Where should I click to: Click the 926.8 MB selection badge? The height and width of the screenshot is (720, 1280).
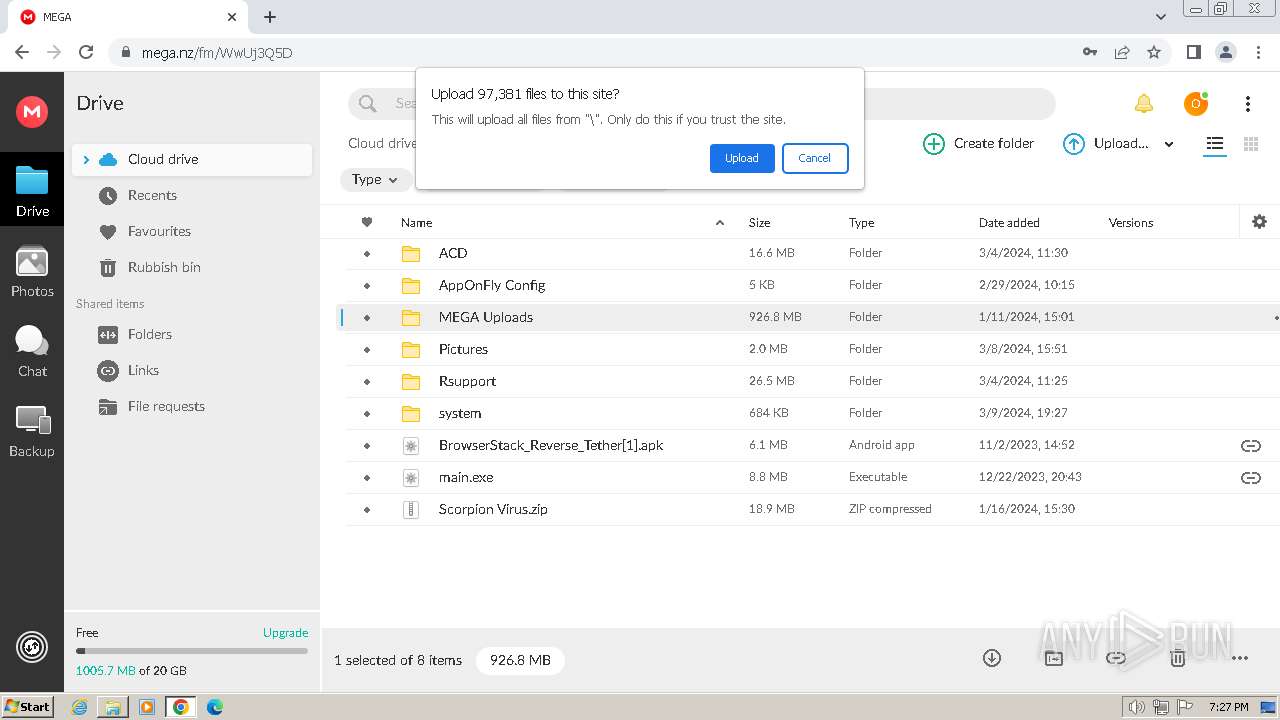tap(520, 660)
